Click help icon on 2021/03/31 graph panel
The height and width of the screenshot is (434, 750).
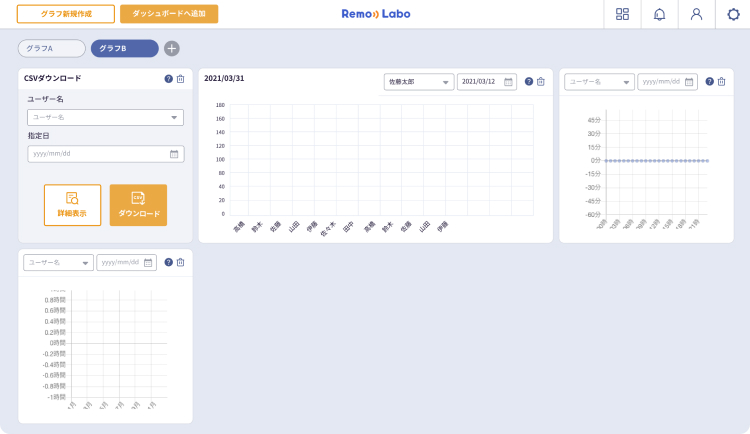click(x=529, y=82)
